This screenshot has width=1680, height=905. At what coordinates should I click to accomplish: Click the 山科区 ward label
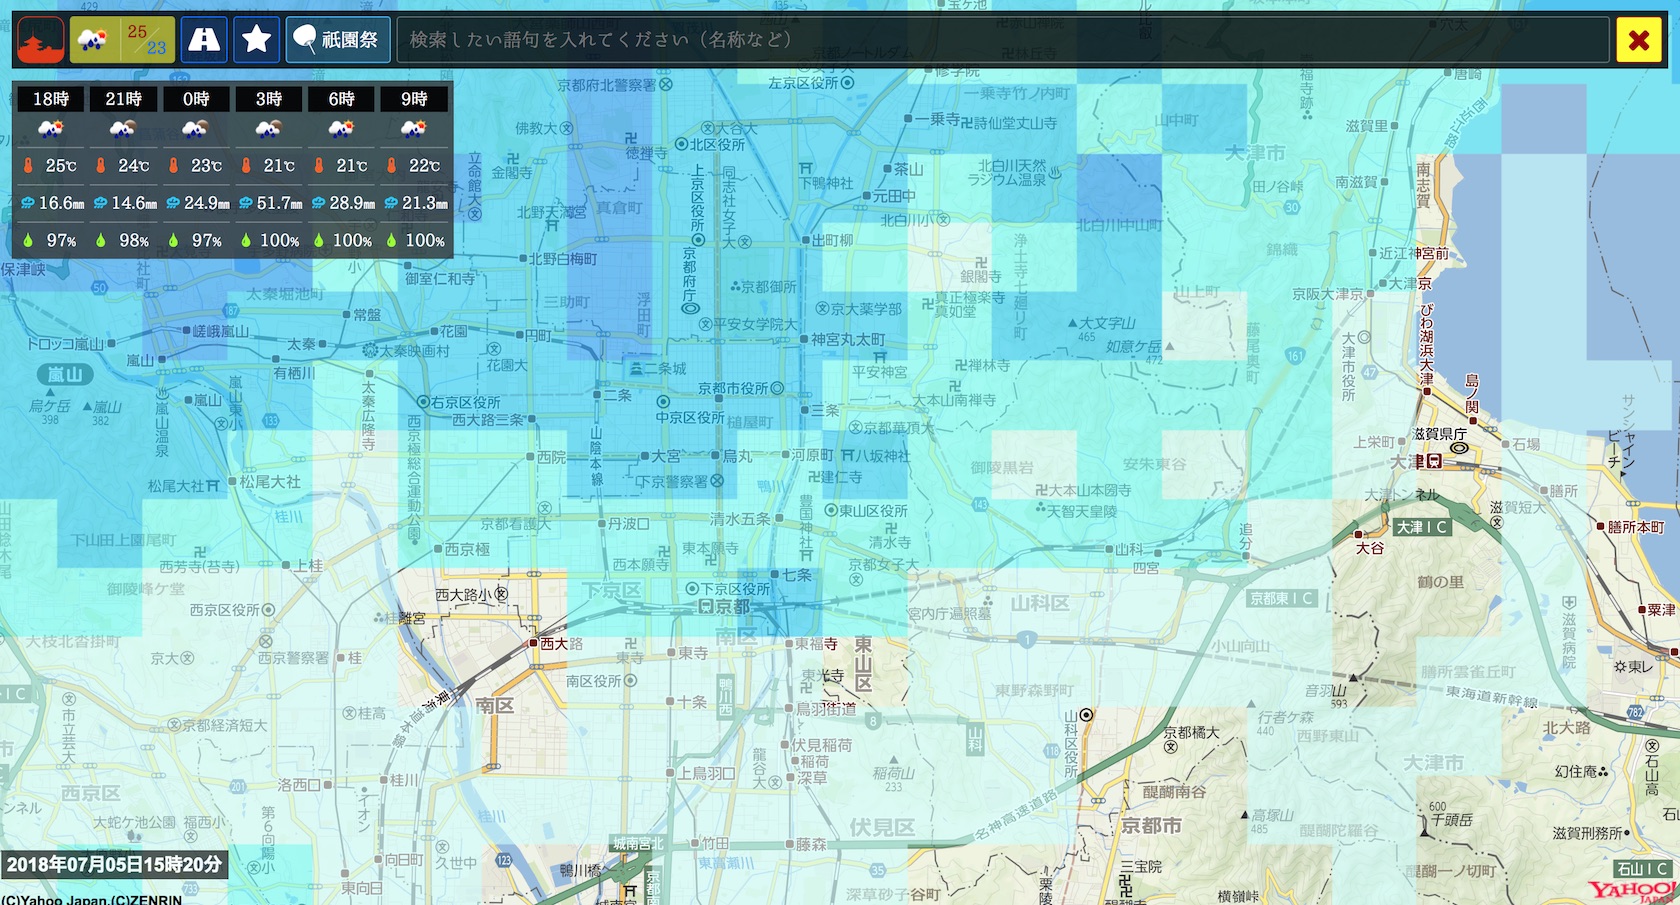click(x=1040, y=603)
